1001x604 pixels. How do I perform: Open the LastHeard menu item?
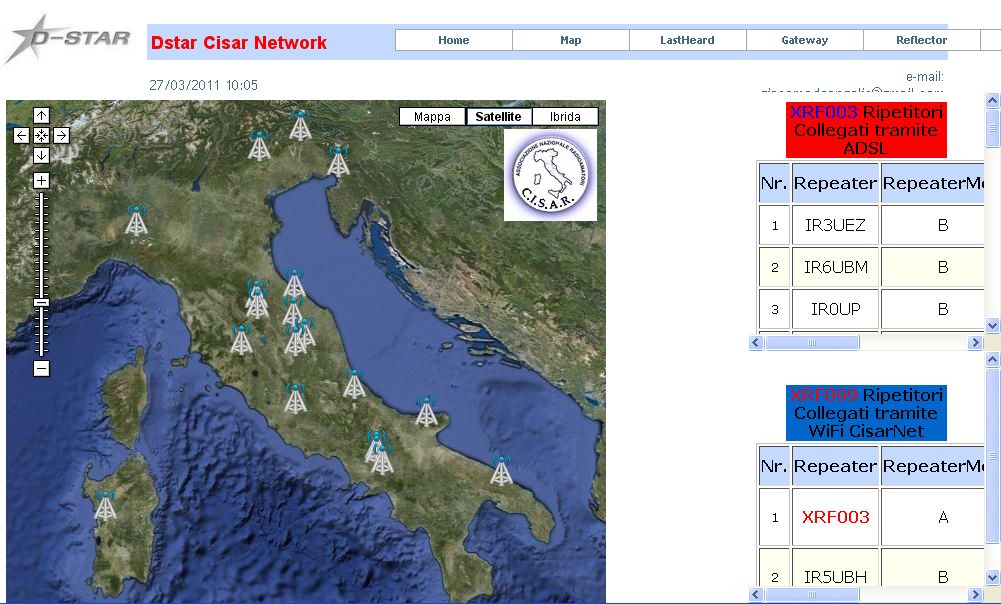click(x=688, y=40)
